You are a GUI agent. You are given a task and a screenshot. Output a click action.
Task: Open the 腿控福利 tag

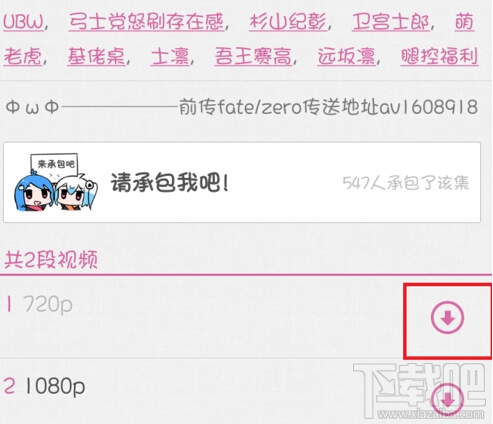click(x=439, y=56)
